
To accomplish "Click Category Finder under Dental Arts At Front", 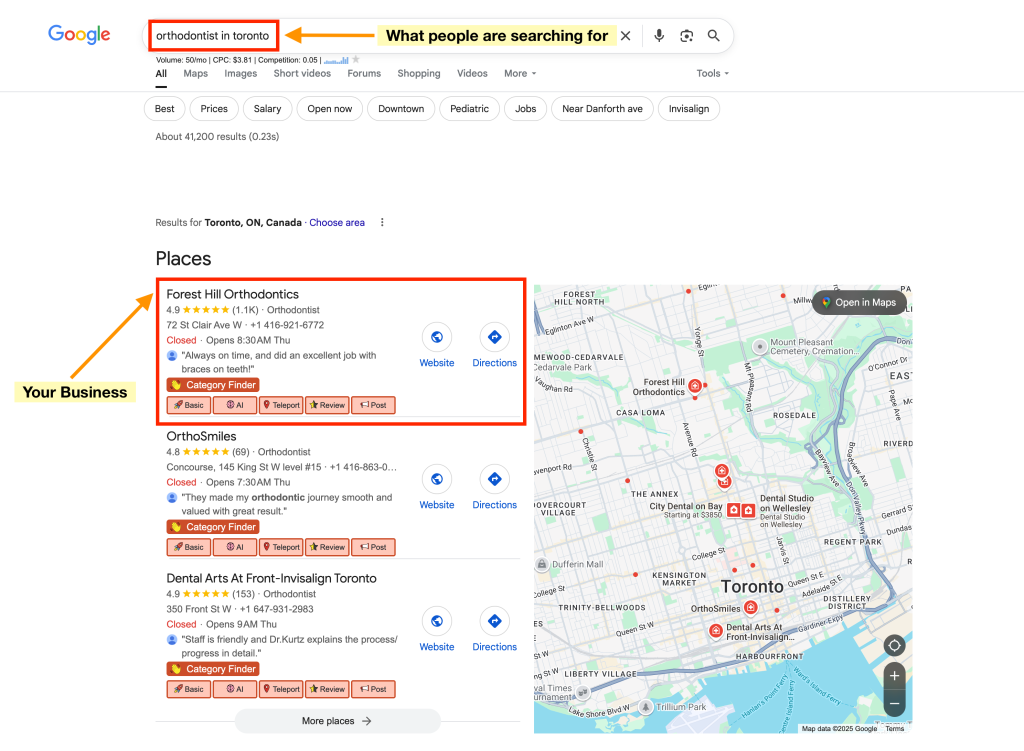I will (x=213, y=669).
